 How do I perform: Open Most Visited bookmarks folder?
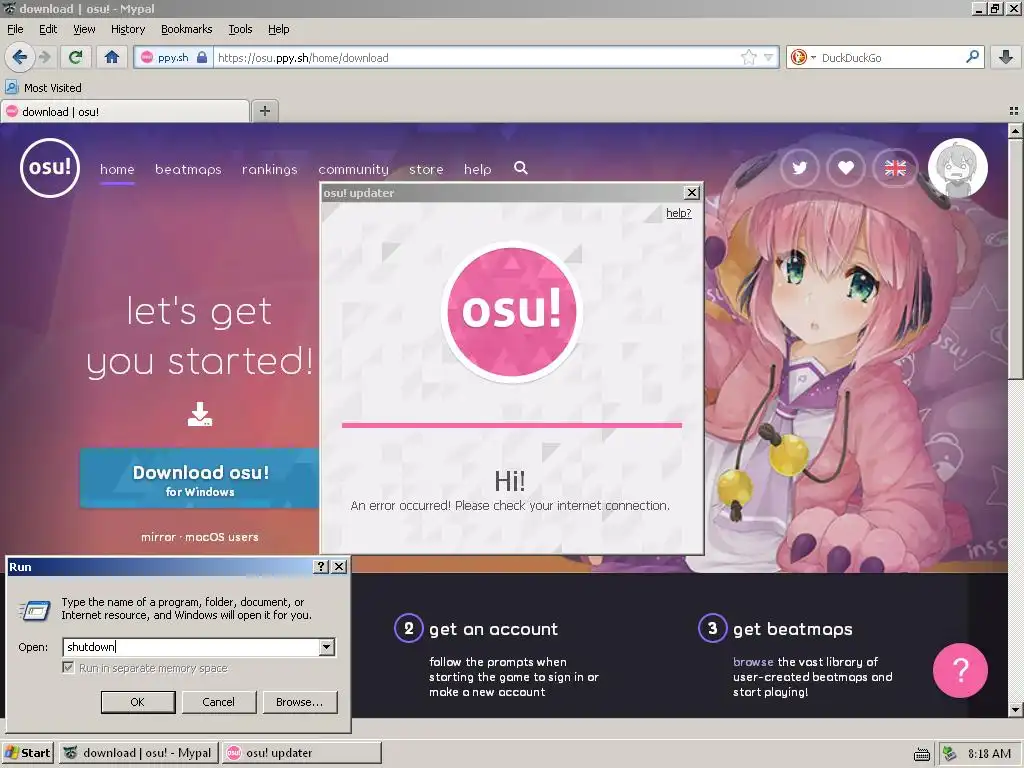(43, 88)
